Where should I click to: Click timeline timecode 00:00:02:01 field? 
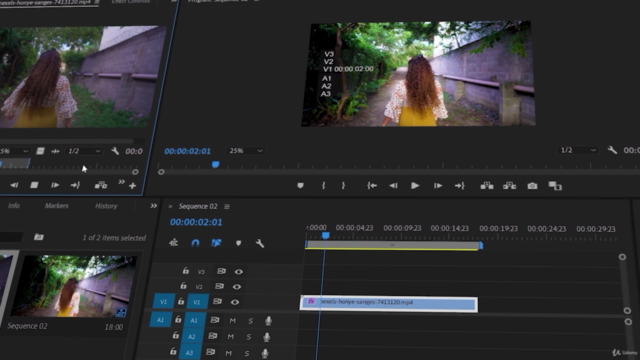tap(196, 222)
